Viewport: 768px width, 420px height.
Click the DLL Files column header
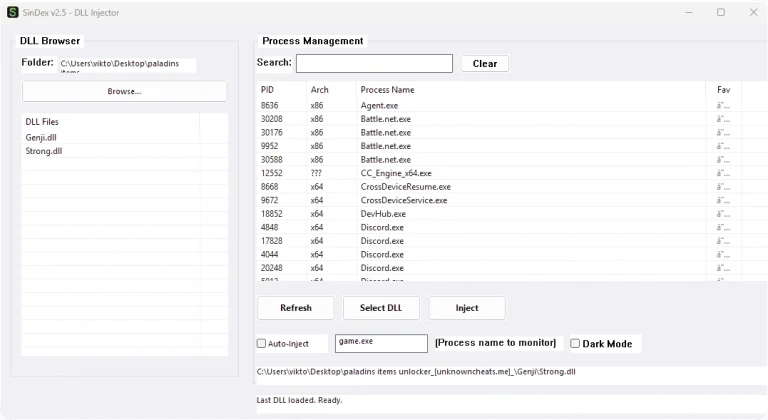(110, 122)
